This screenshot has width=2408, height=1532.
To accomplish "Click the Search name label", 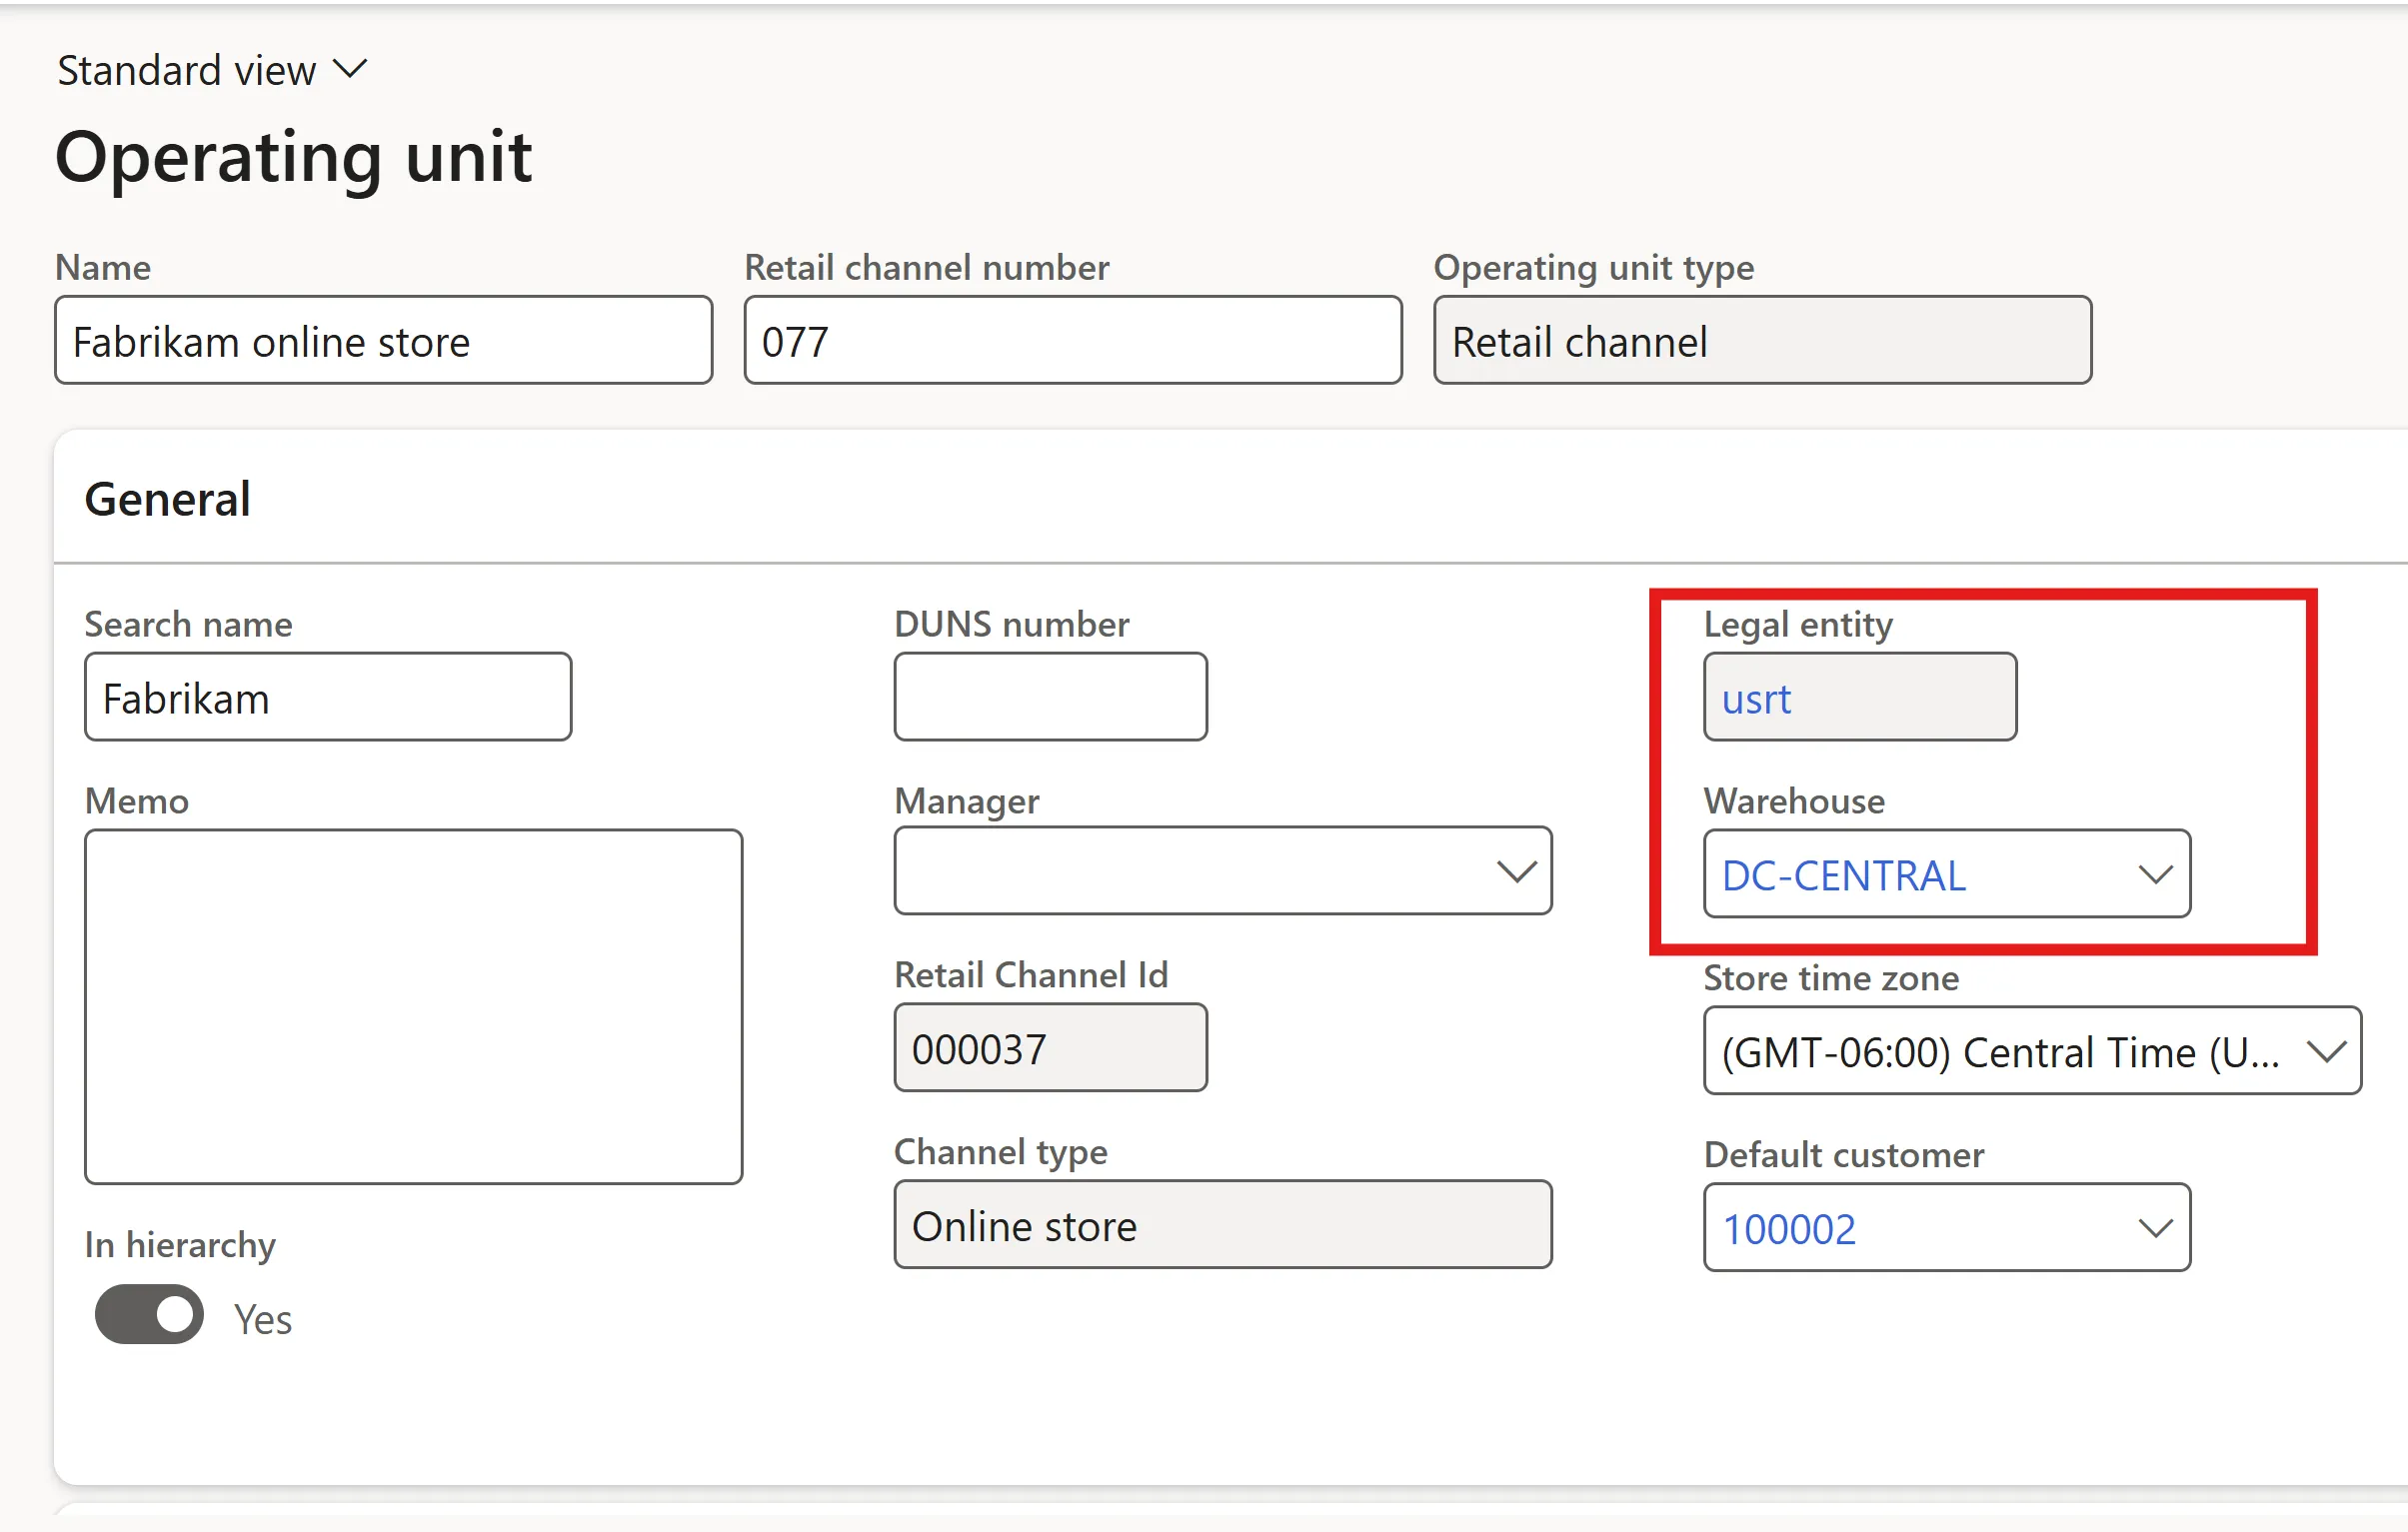I will pyautogui.click(x=189, y=624).
